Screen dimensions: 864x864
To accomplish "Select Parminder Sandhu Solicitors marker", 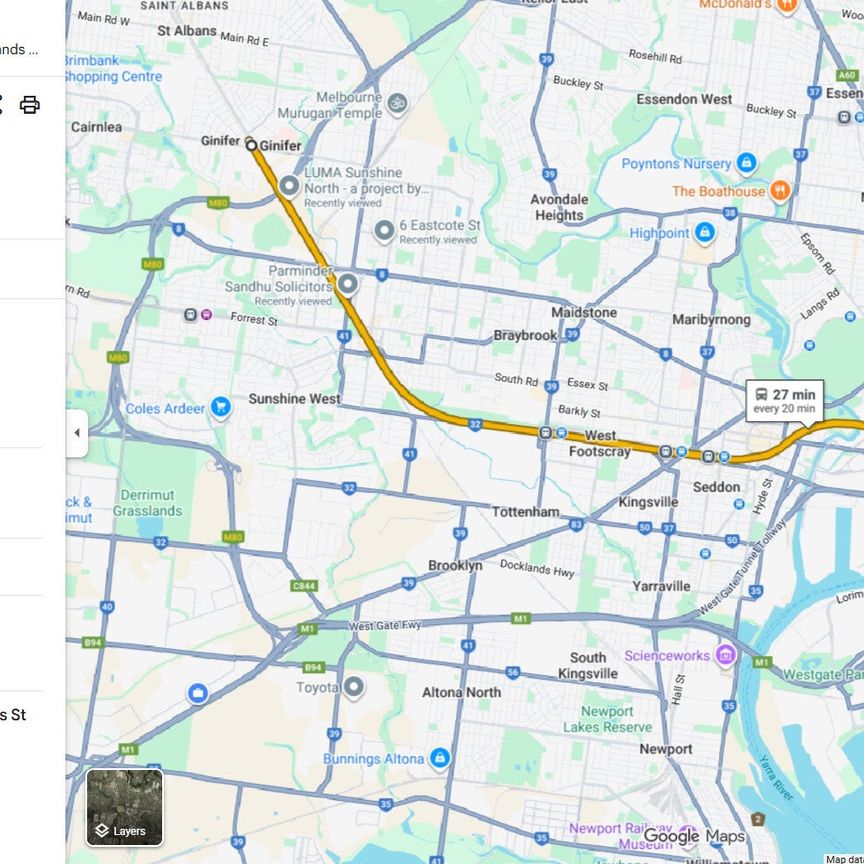I will click(348, 284).
